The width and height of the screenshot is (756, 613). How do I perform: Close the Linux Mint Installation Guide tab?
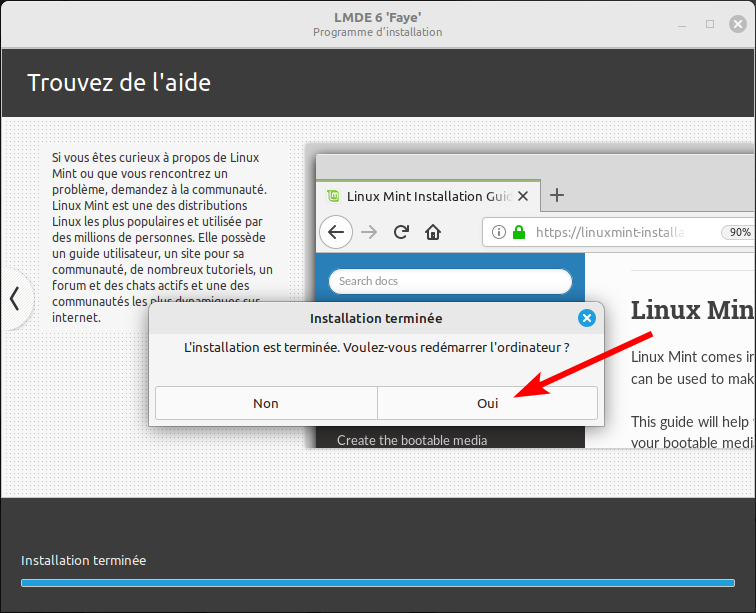point(523,196)
